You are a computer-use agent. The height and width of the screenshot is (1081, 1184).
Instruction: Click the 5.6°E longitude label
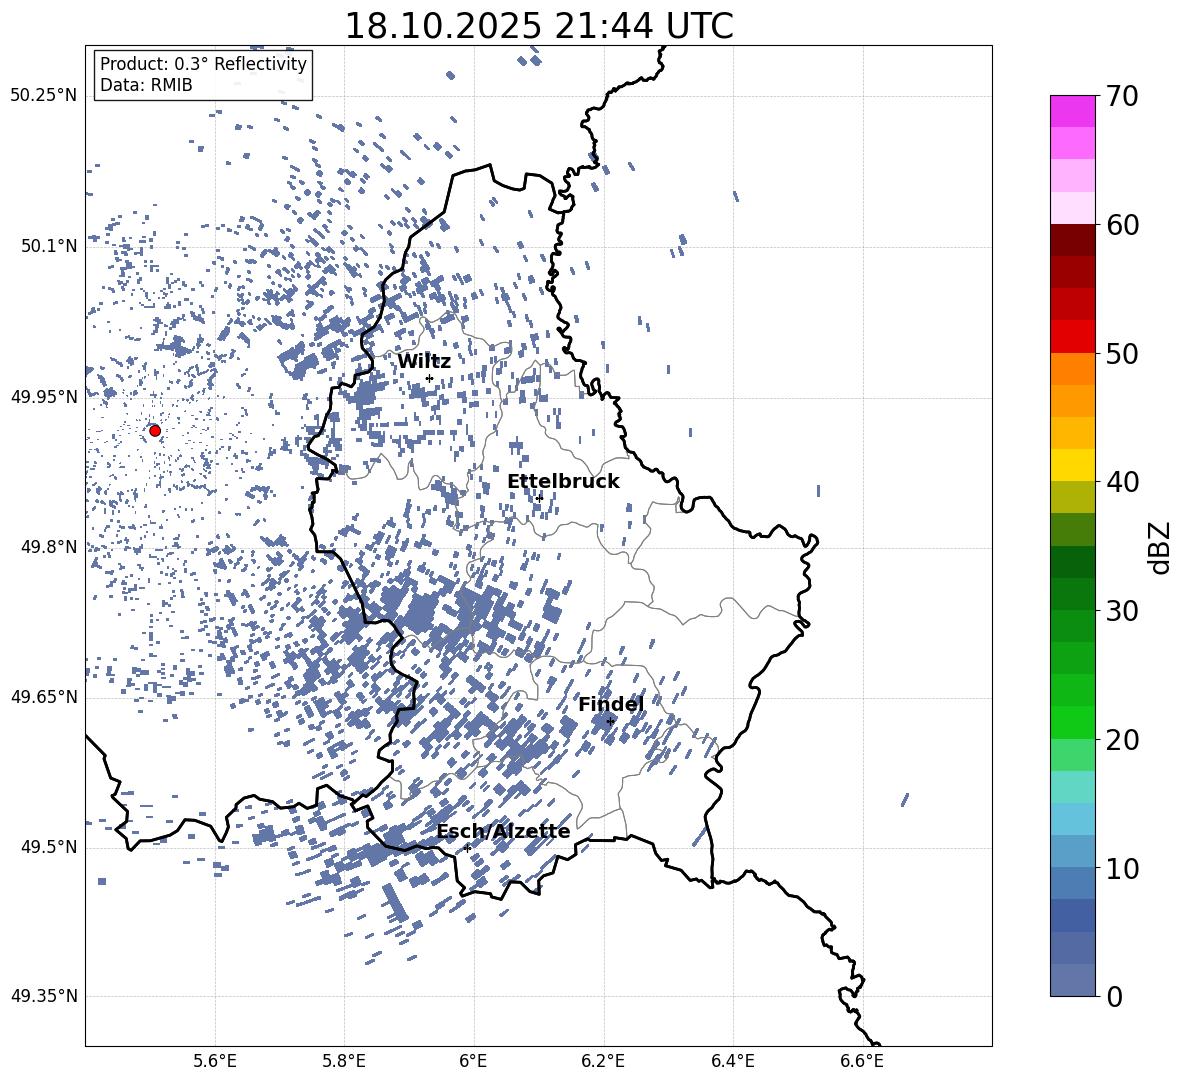coord(215,1061)
